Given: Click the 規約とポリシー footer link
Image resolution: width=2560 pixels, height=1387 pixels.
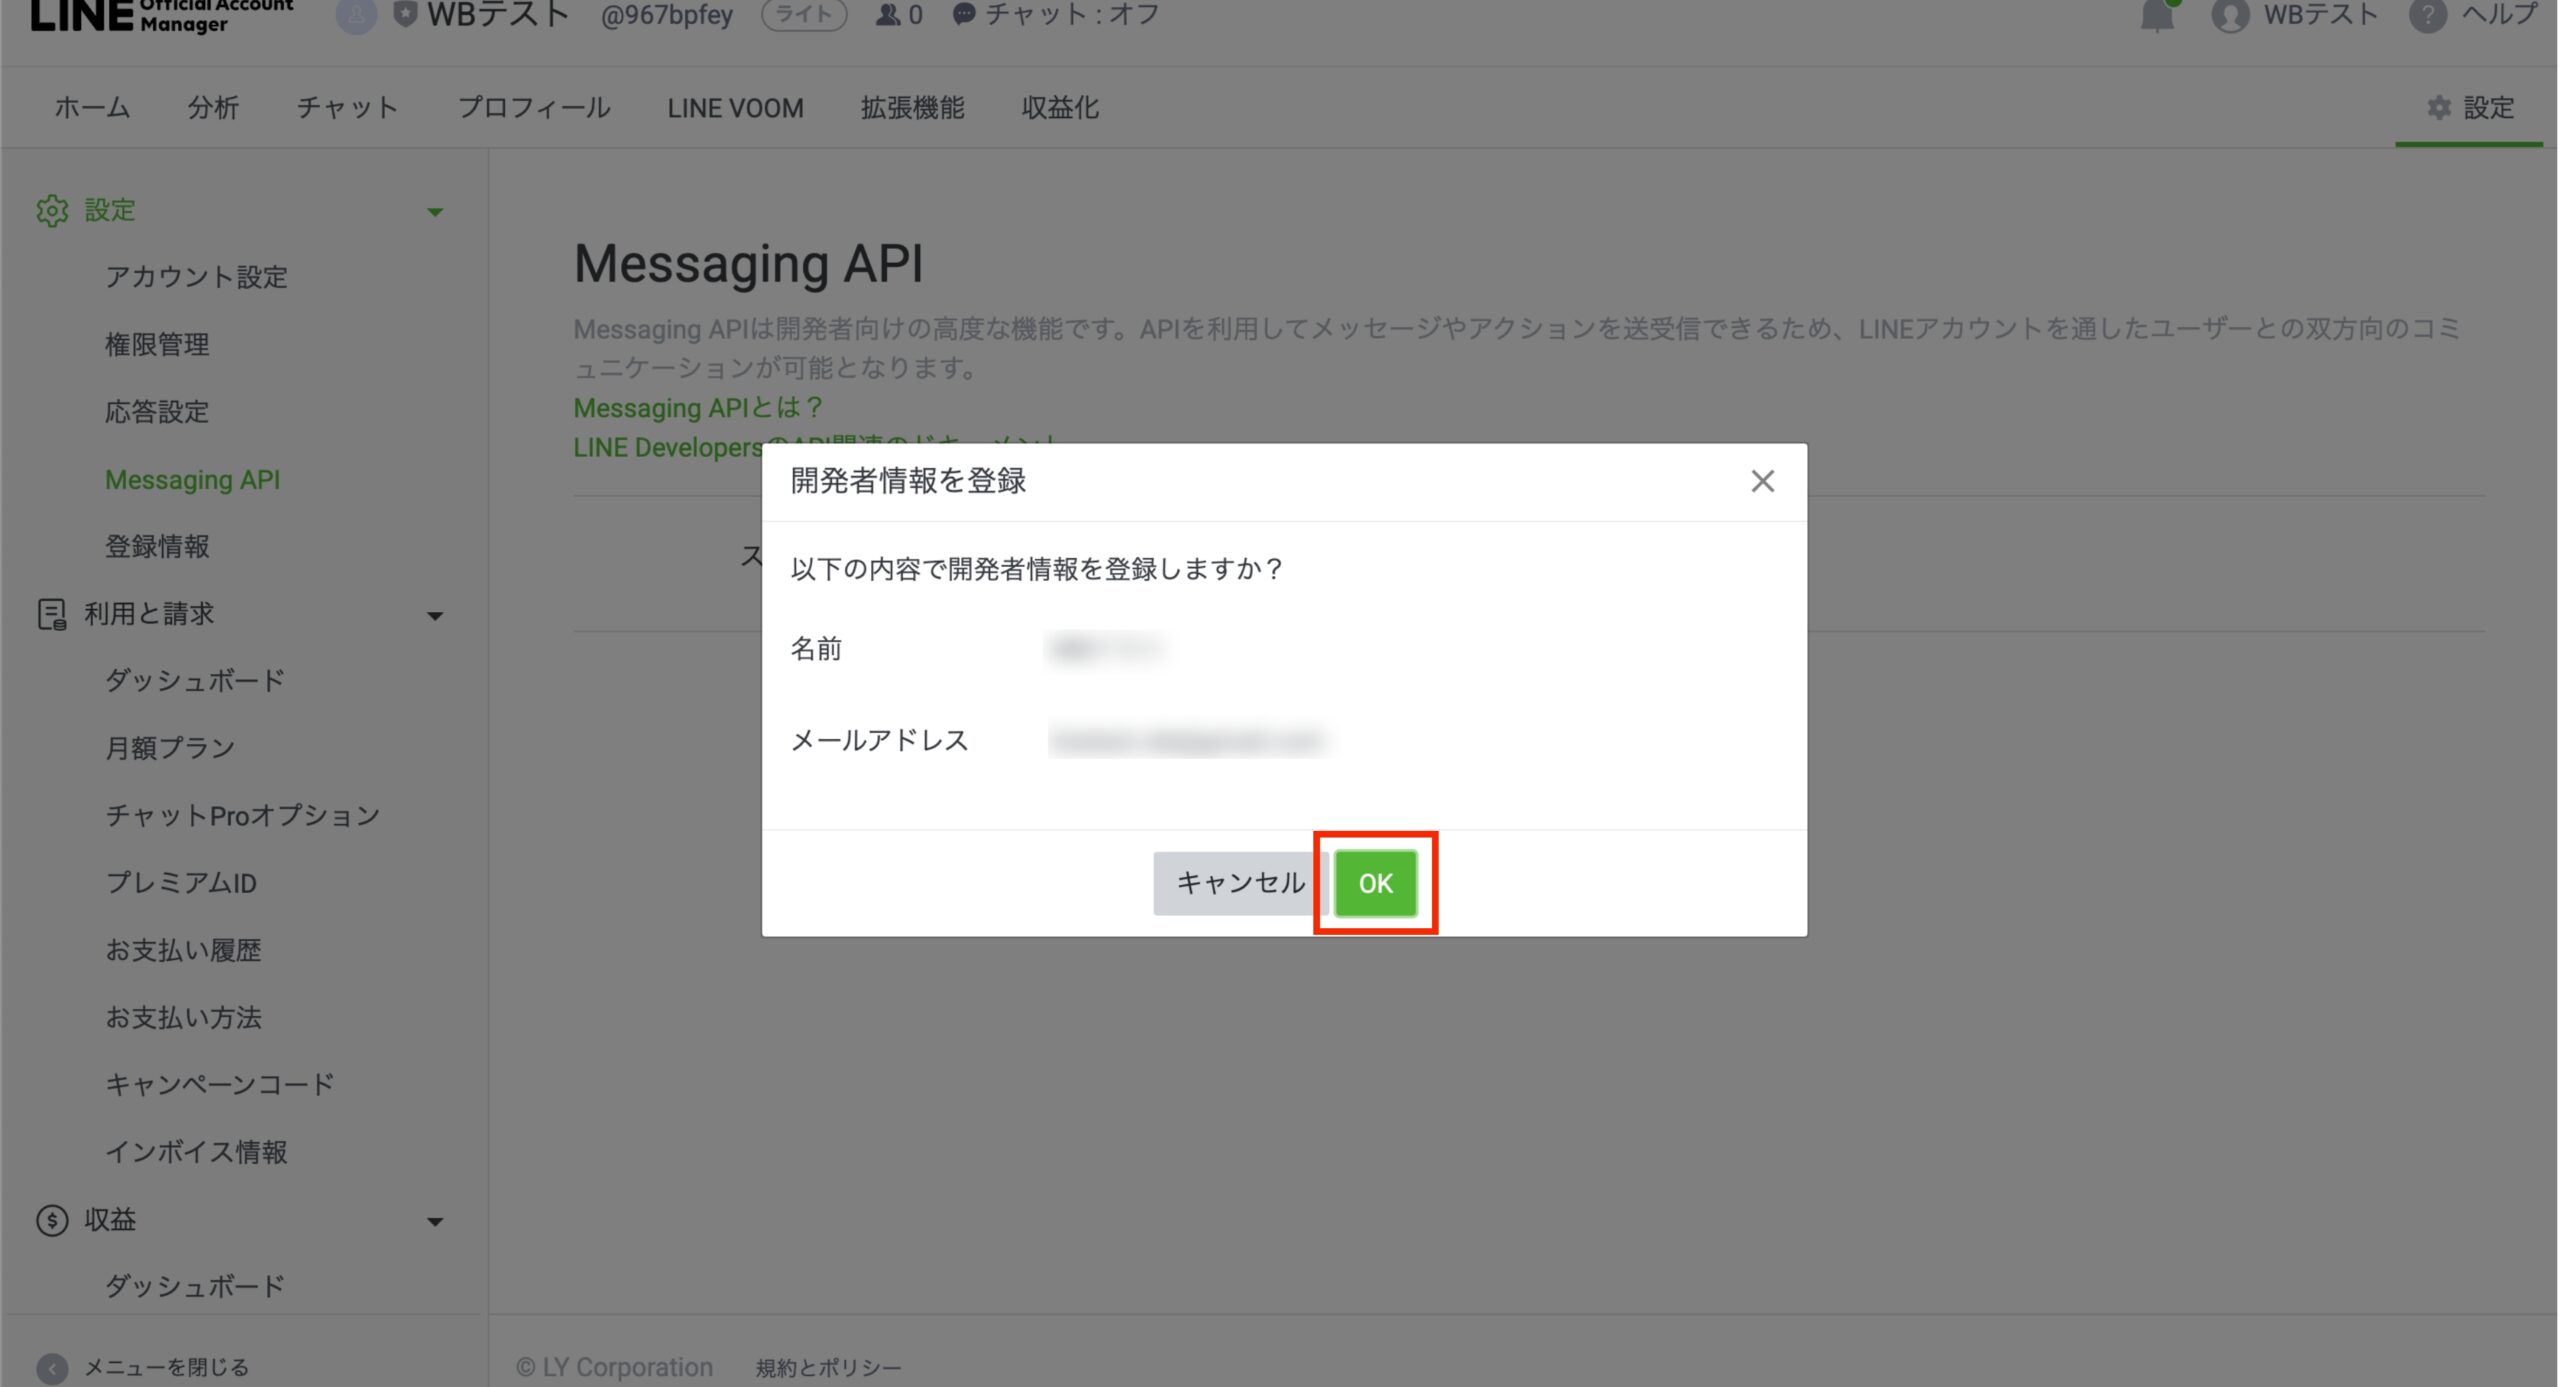Looking at the screenshot, I should [828, 1368].
